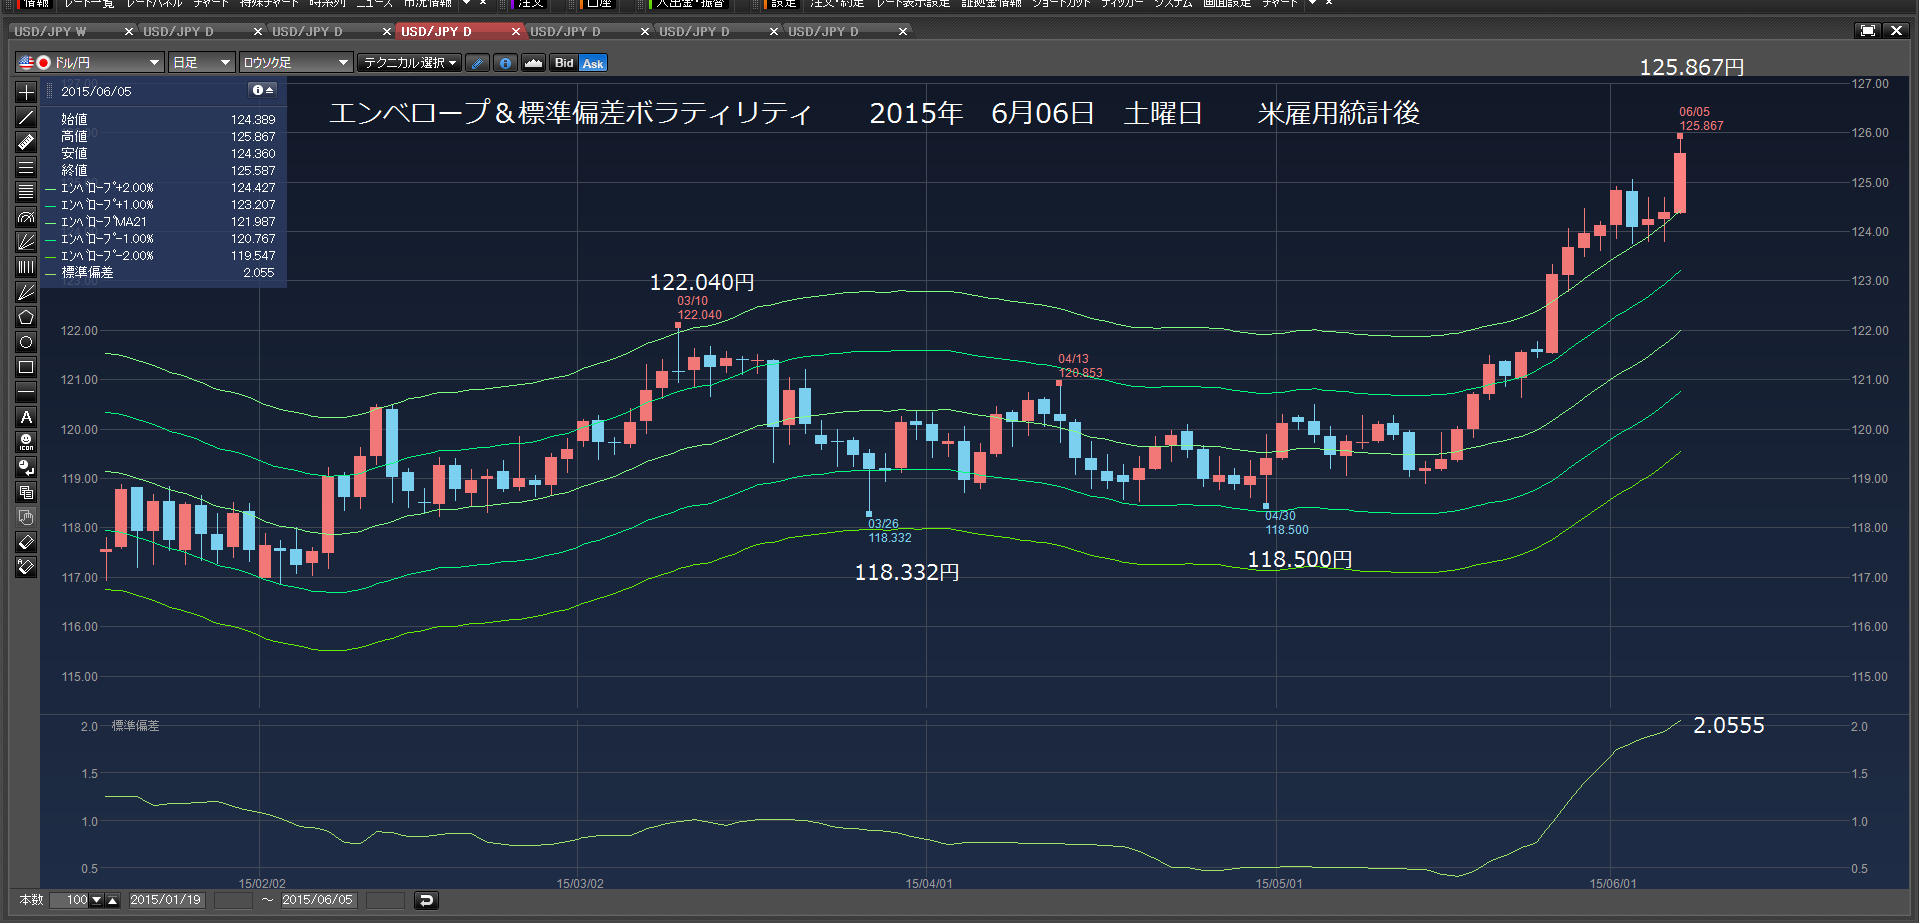The height and width of the screenshot is (923, 1919).
Task: Open the ドル/円 currency pair dropdown
Action: (x=89, y=62)
